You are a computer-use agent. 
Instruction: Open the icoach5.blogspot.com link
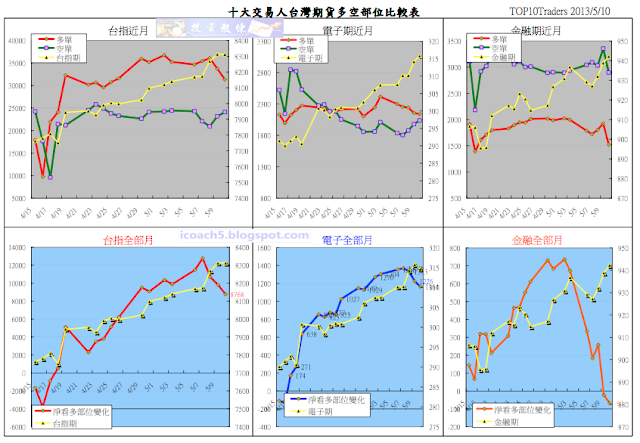click(244, 236)
